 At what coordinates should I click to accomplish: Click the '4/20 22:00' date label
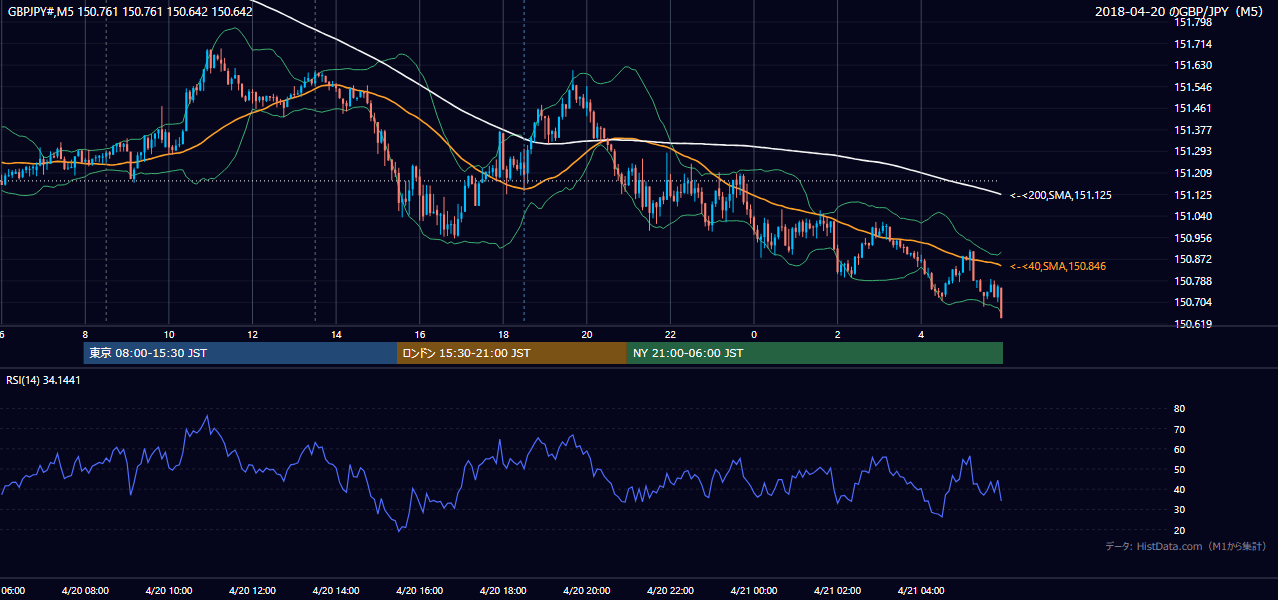tap(670, 590)
